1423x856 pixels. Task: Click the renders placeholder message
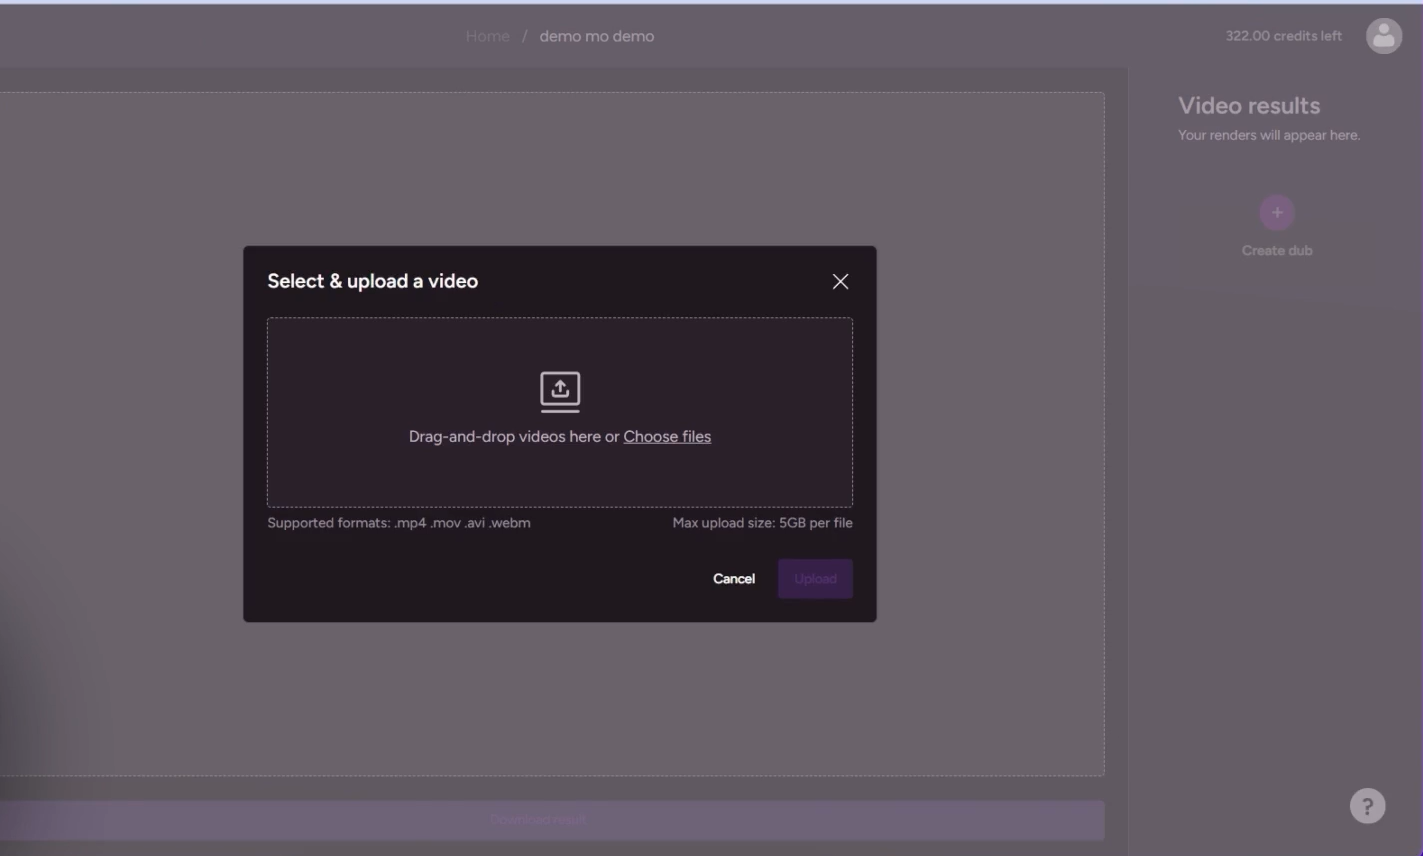coord(1269,135)
